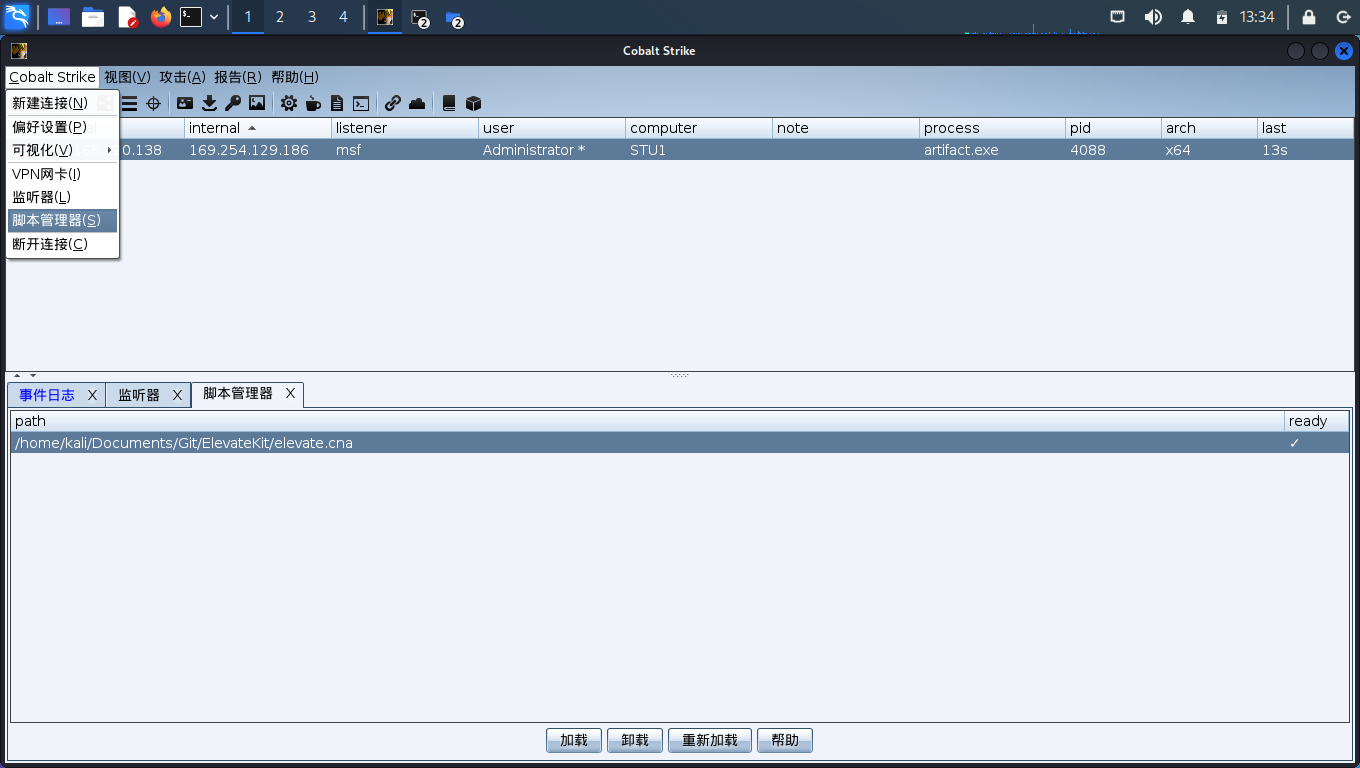This screenshot has width=1360, height=768.
Task: Click the 帮助 button at bottom
Action: pos(785,740)
